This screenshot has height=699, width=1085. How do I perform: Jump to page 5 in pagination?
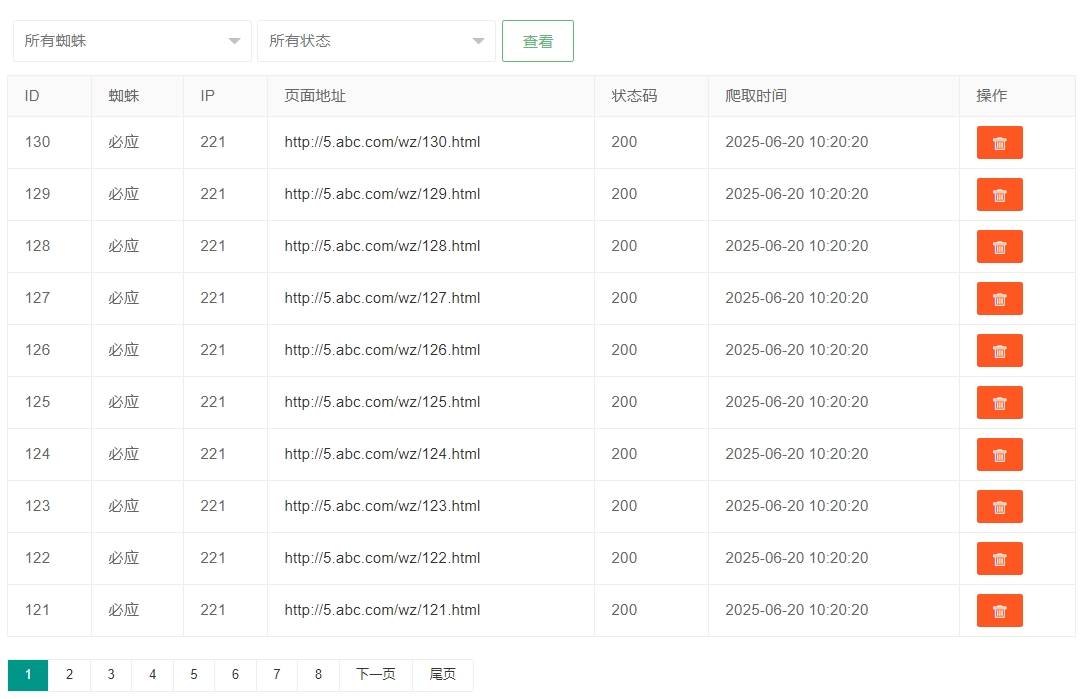tap(194, 675)
